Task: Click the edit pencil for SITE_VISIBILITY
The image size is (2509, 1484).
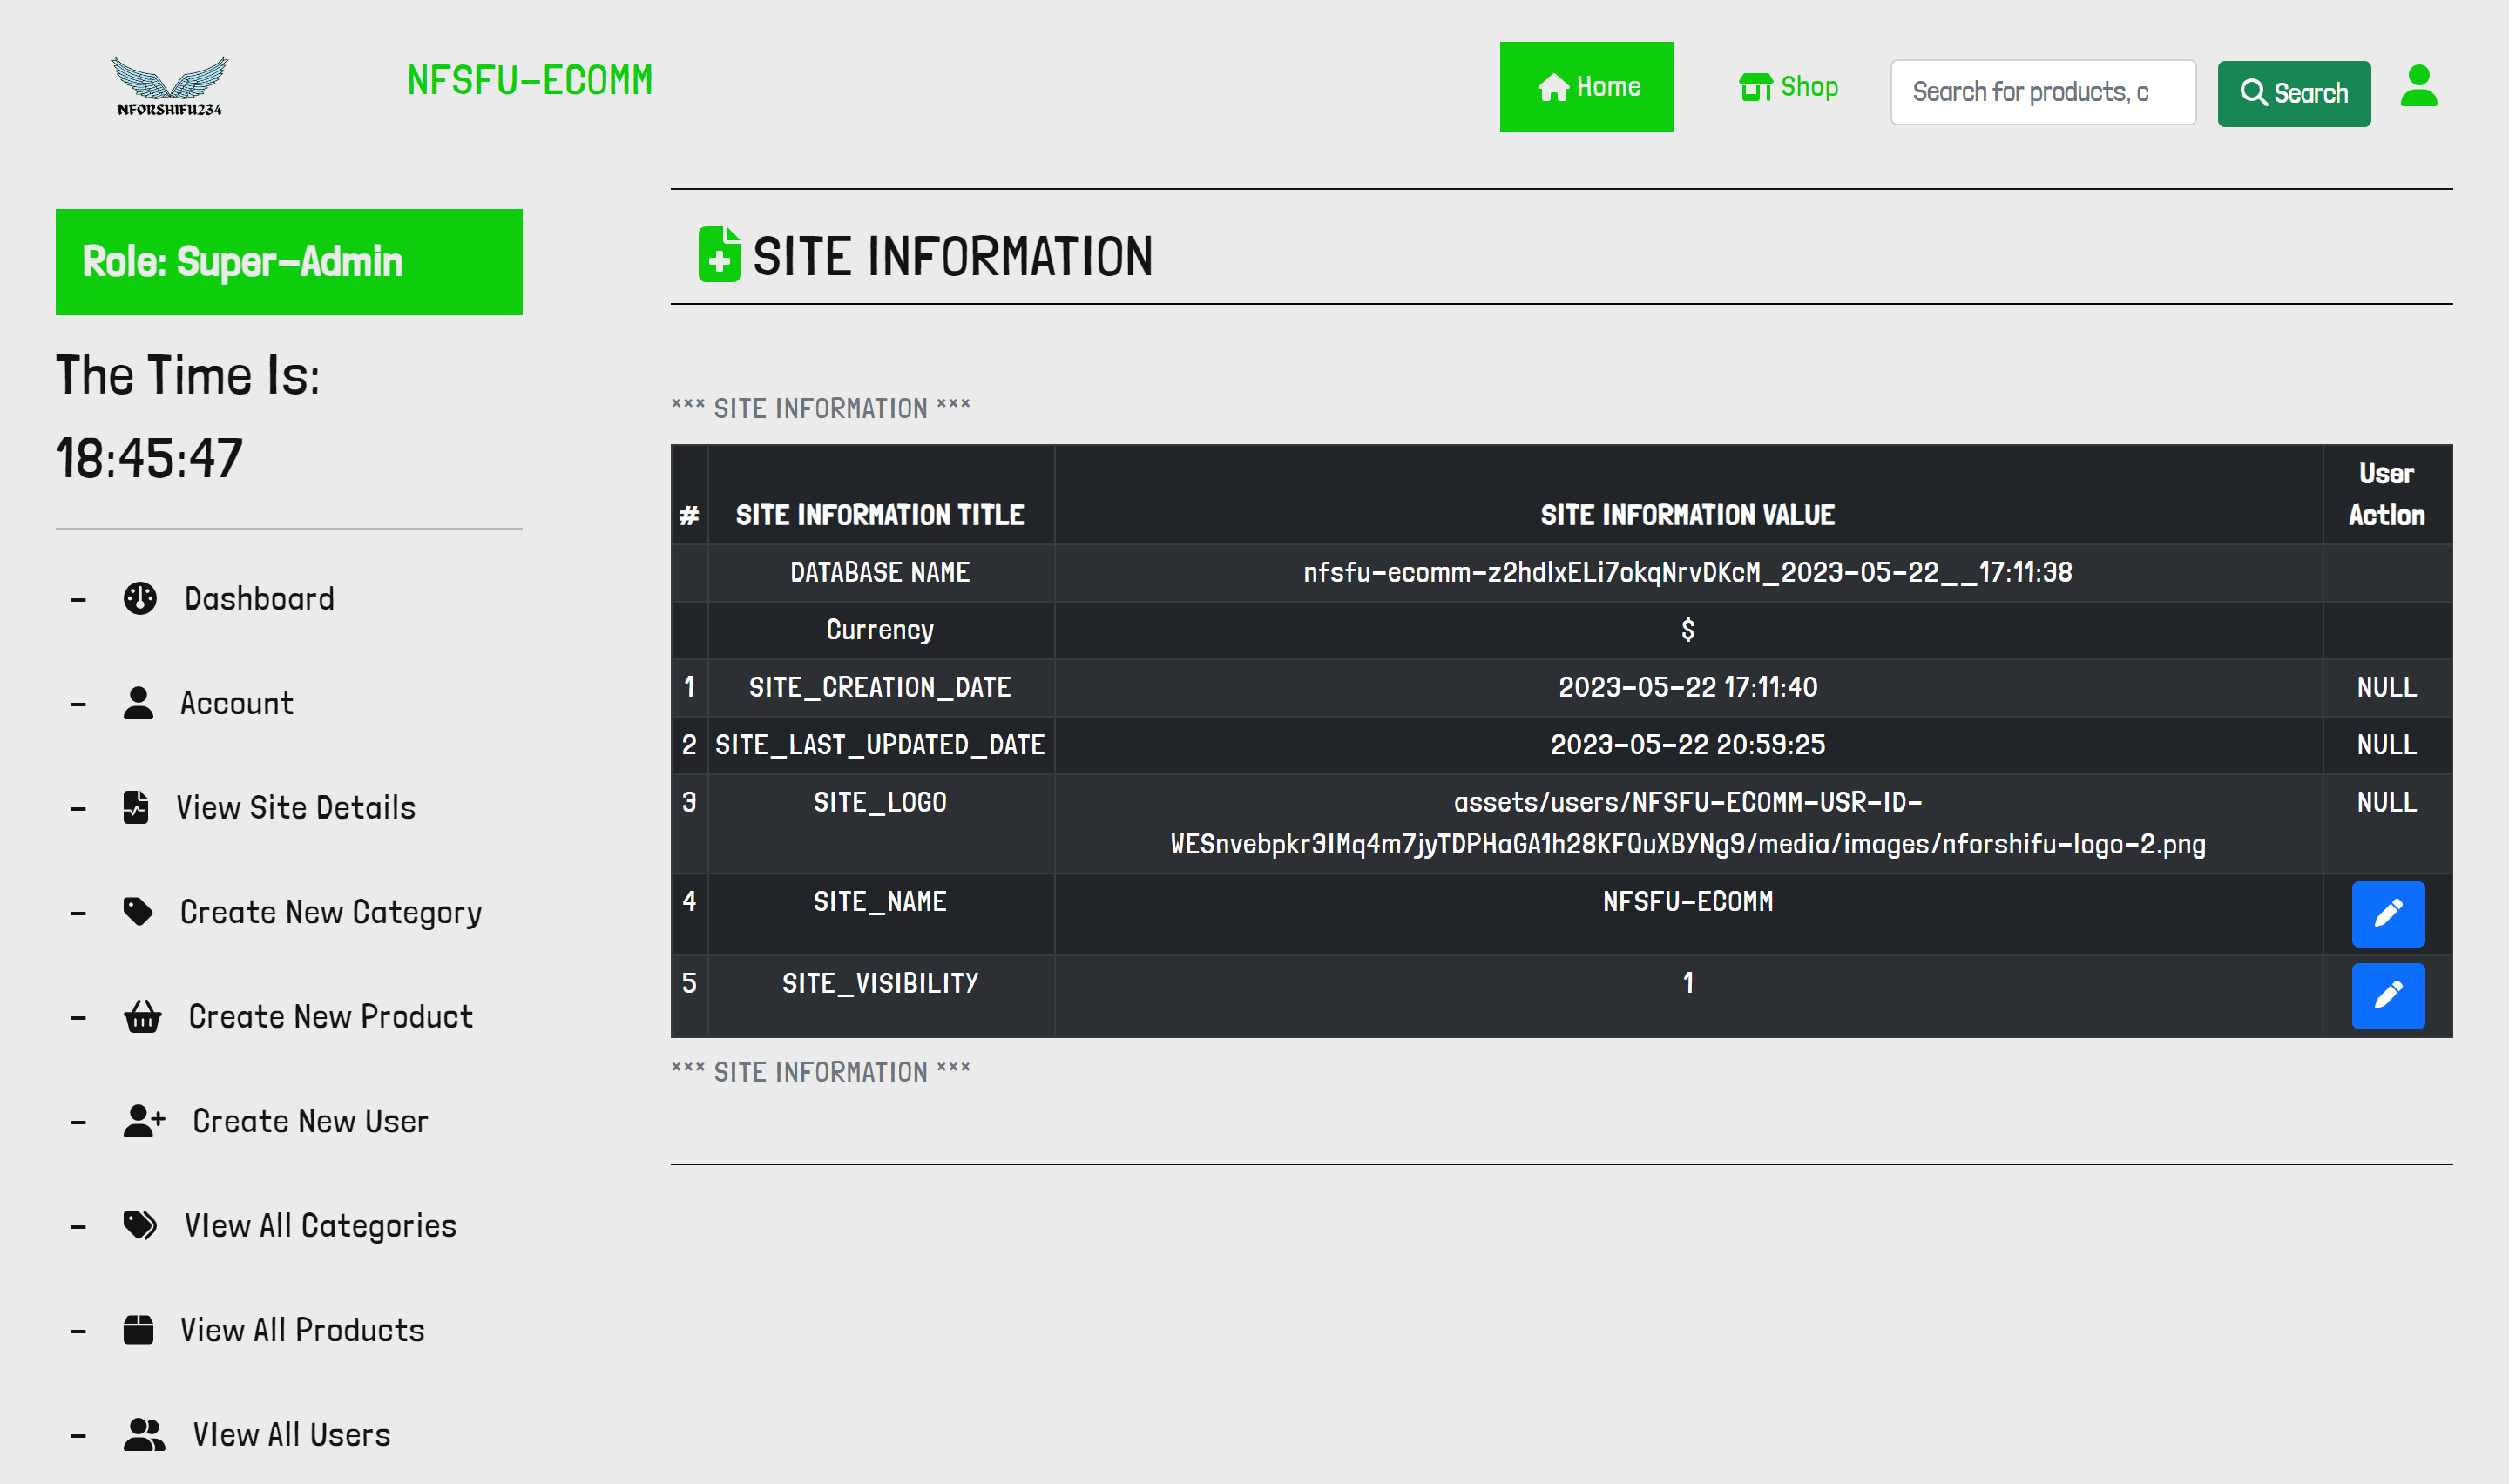Action: pos(2387,995)
